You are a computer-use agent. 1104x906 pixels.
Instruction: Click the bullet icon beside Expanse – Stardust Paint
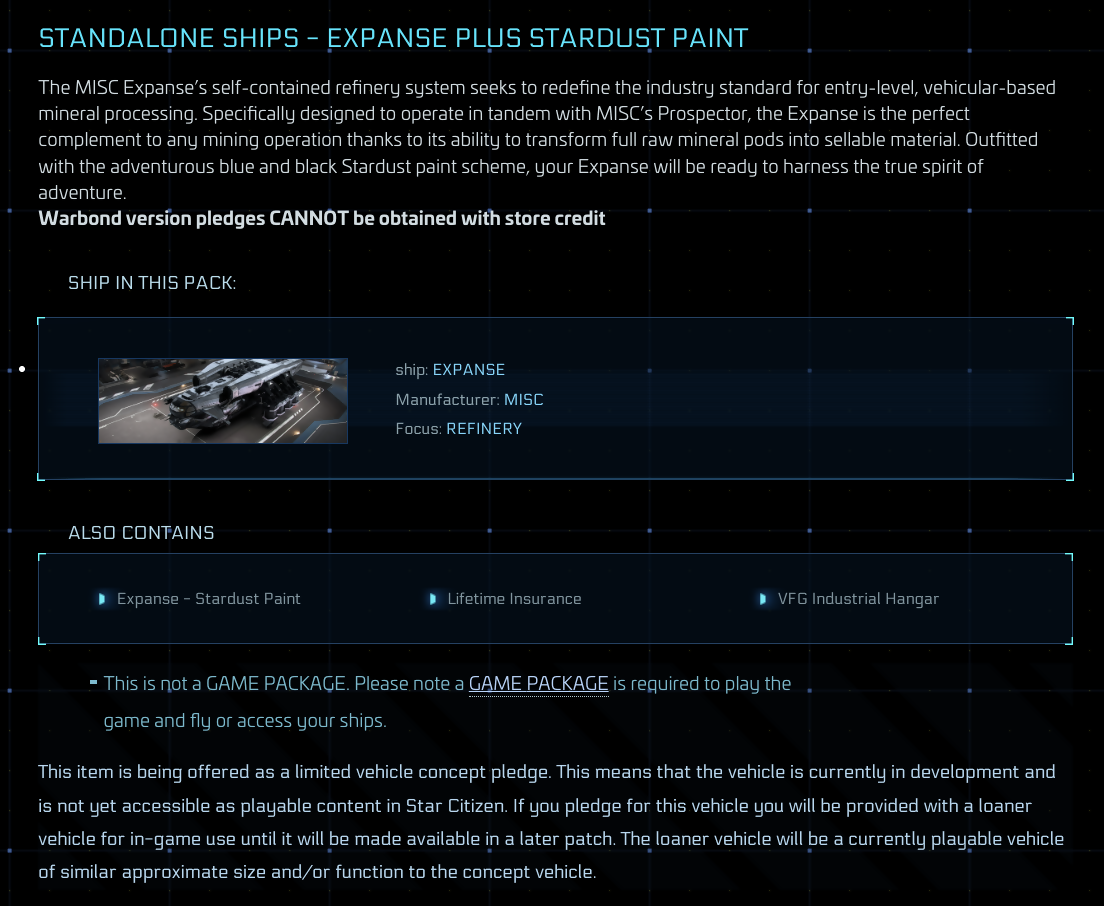coord(102,599)
